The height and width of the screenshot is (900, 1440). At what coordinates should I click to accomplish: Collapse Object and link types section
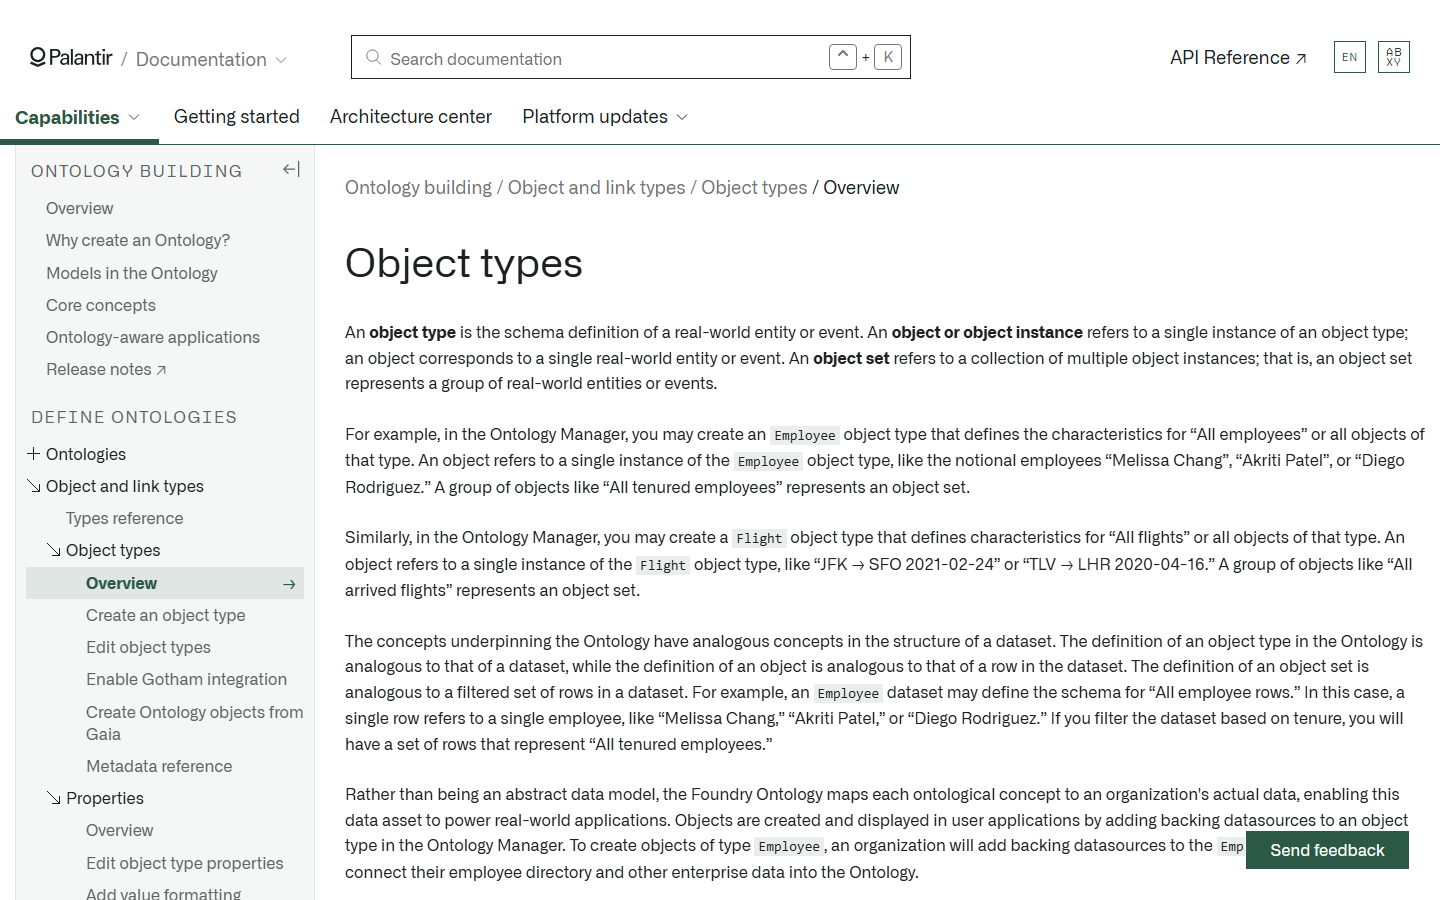point(34,486)
